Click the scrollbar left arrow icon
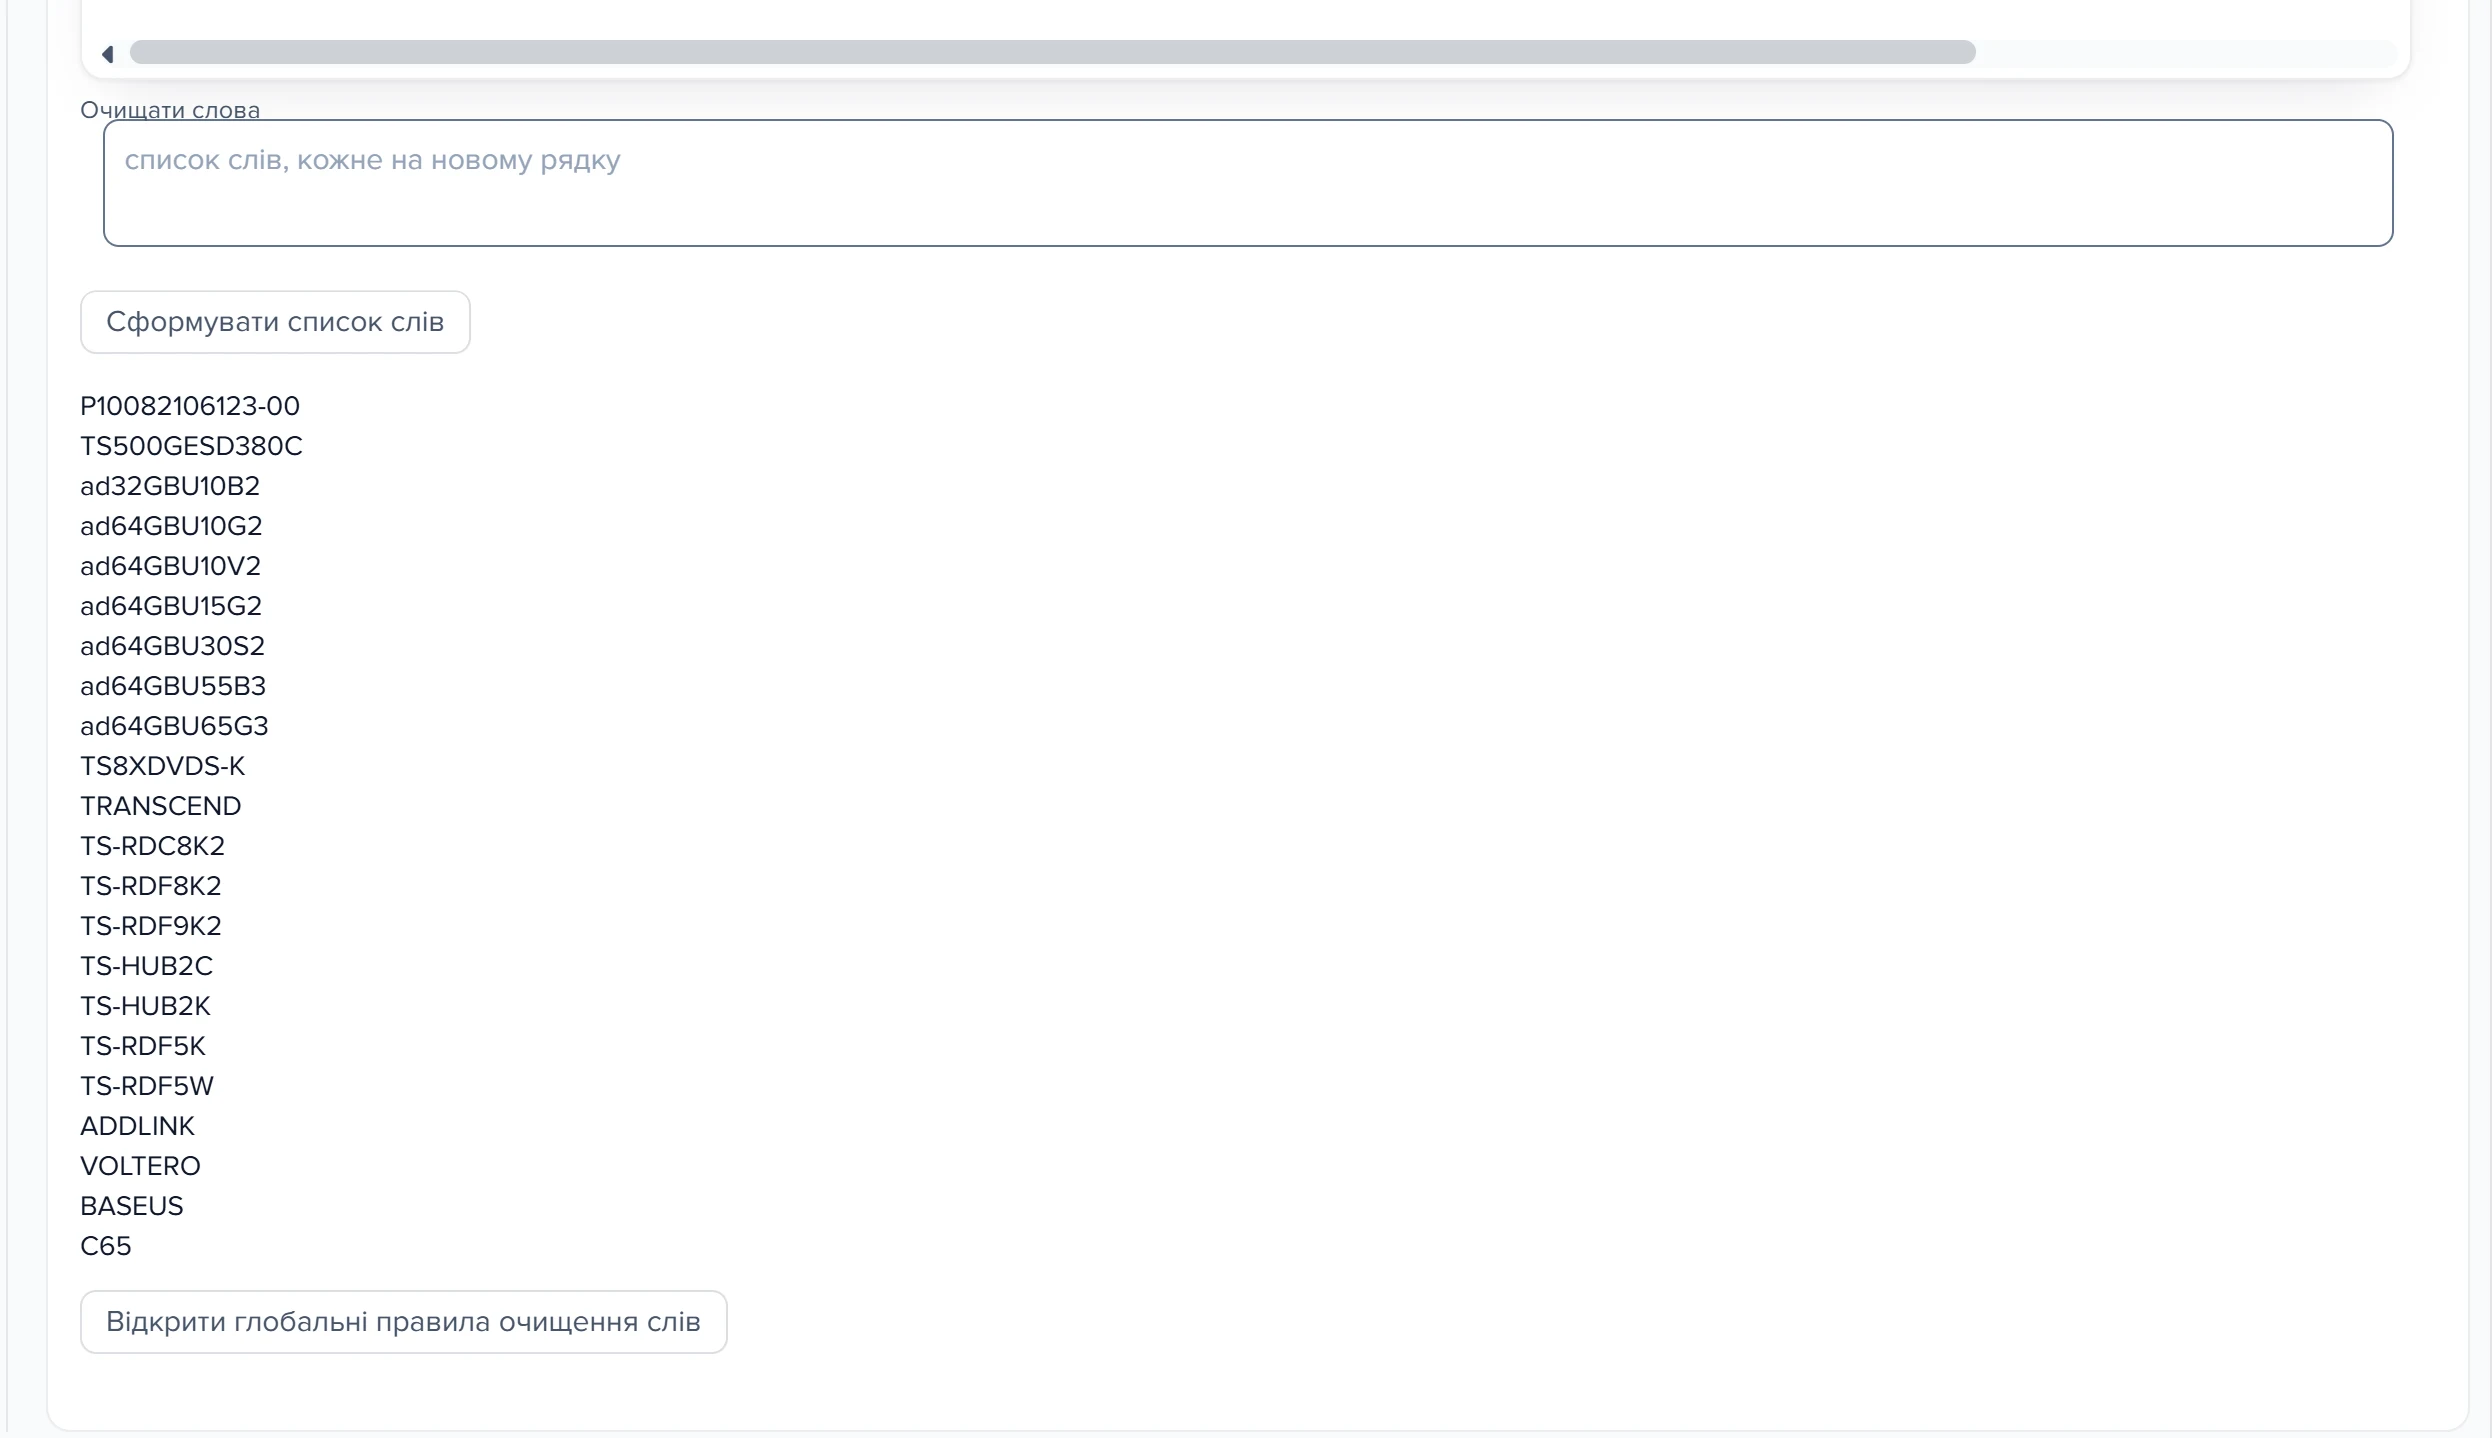Screen dimensions: 2492x1438 coord(108,54)
